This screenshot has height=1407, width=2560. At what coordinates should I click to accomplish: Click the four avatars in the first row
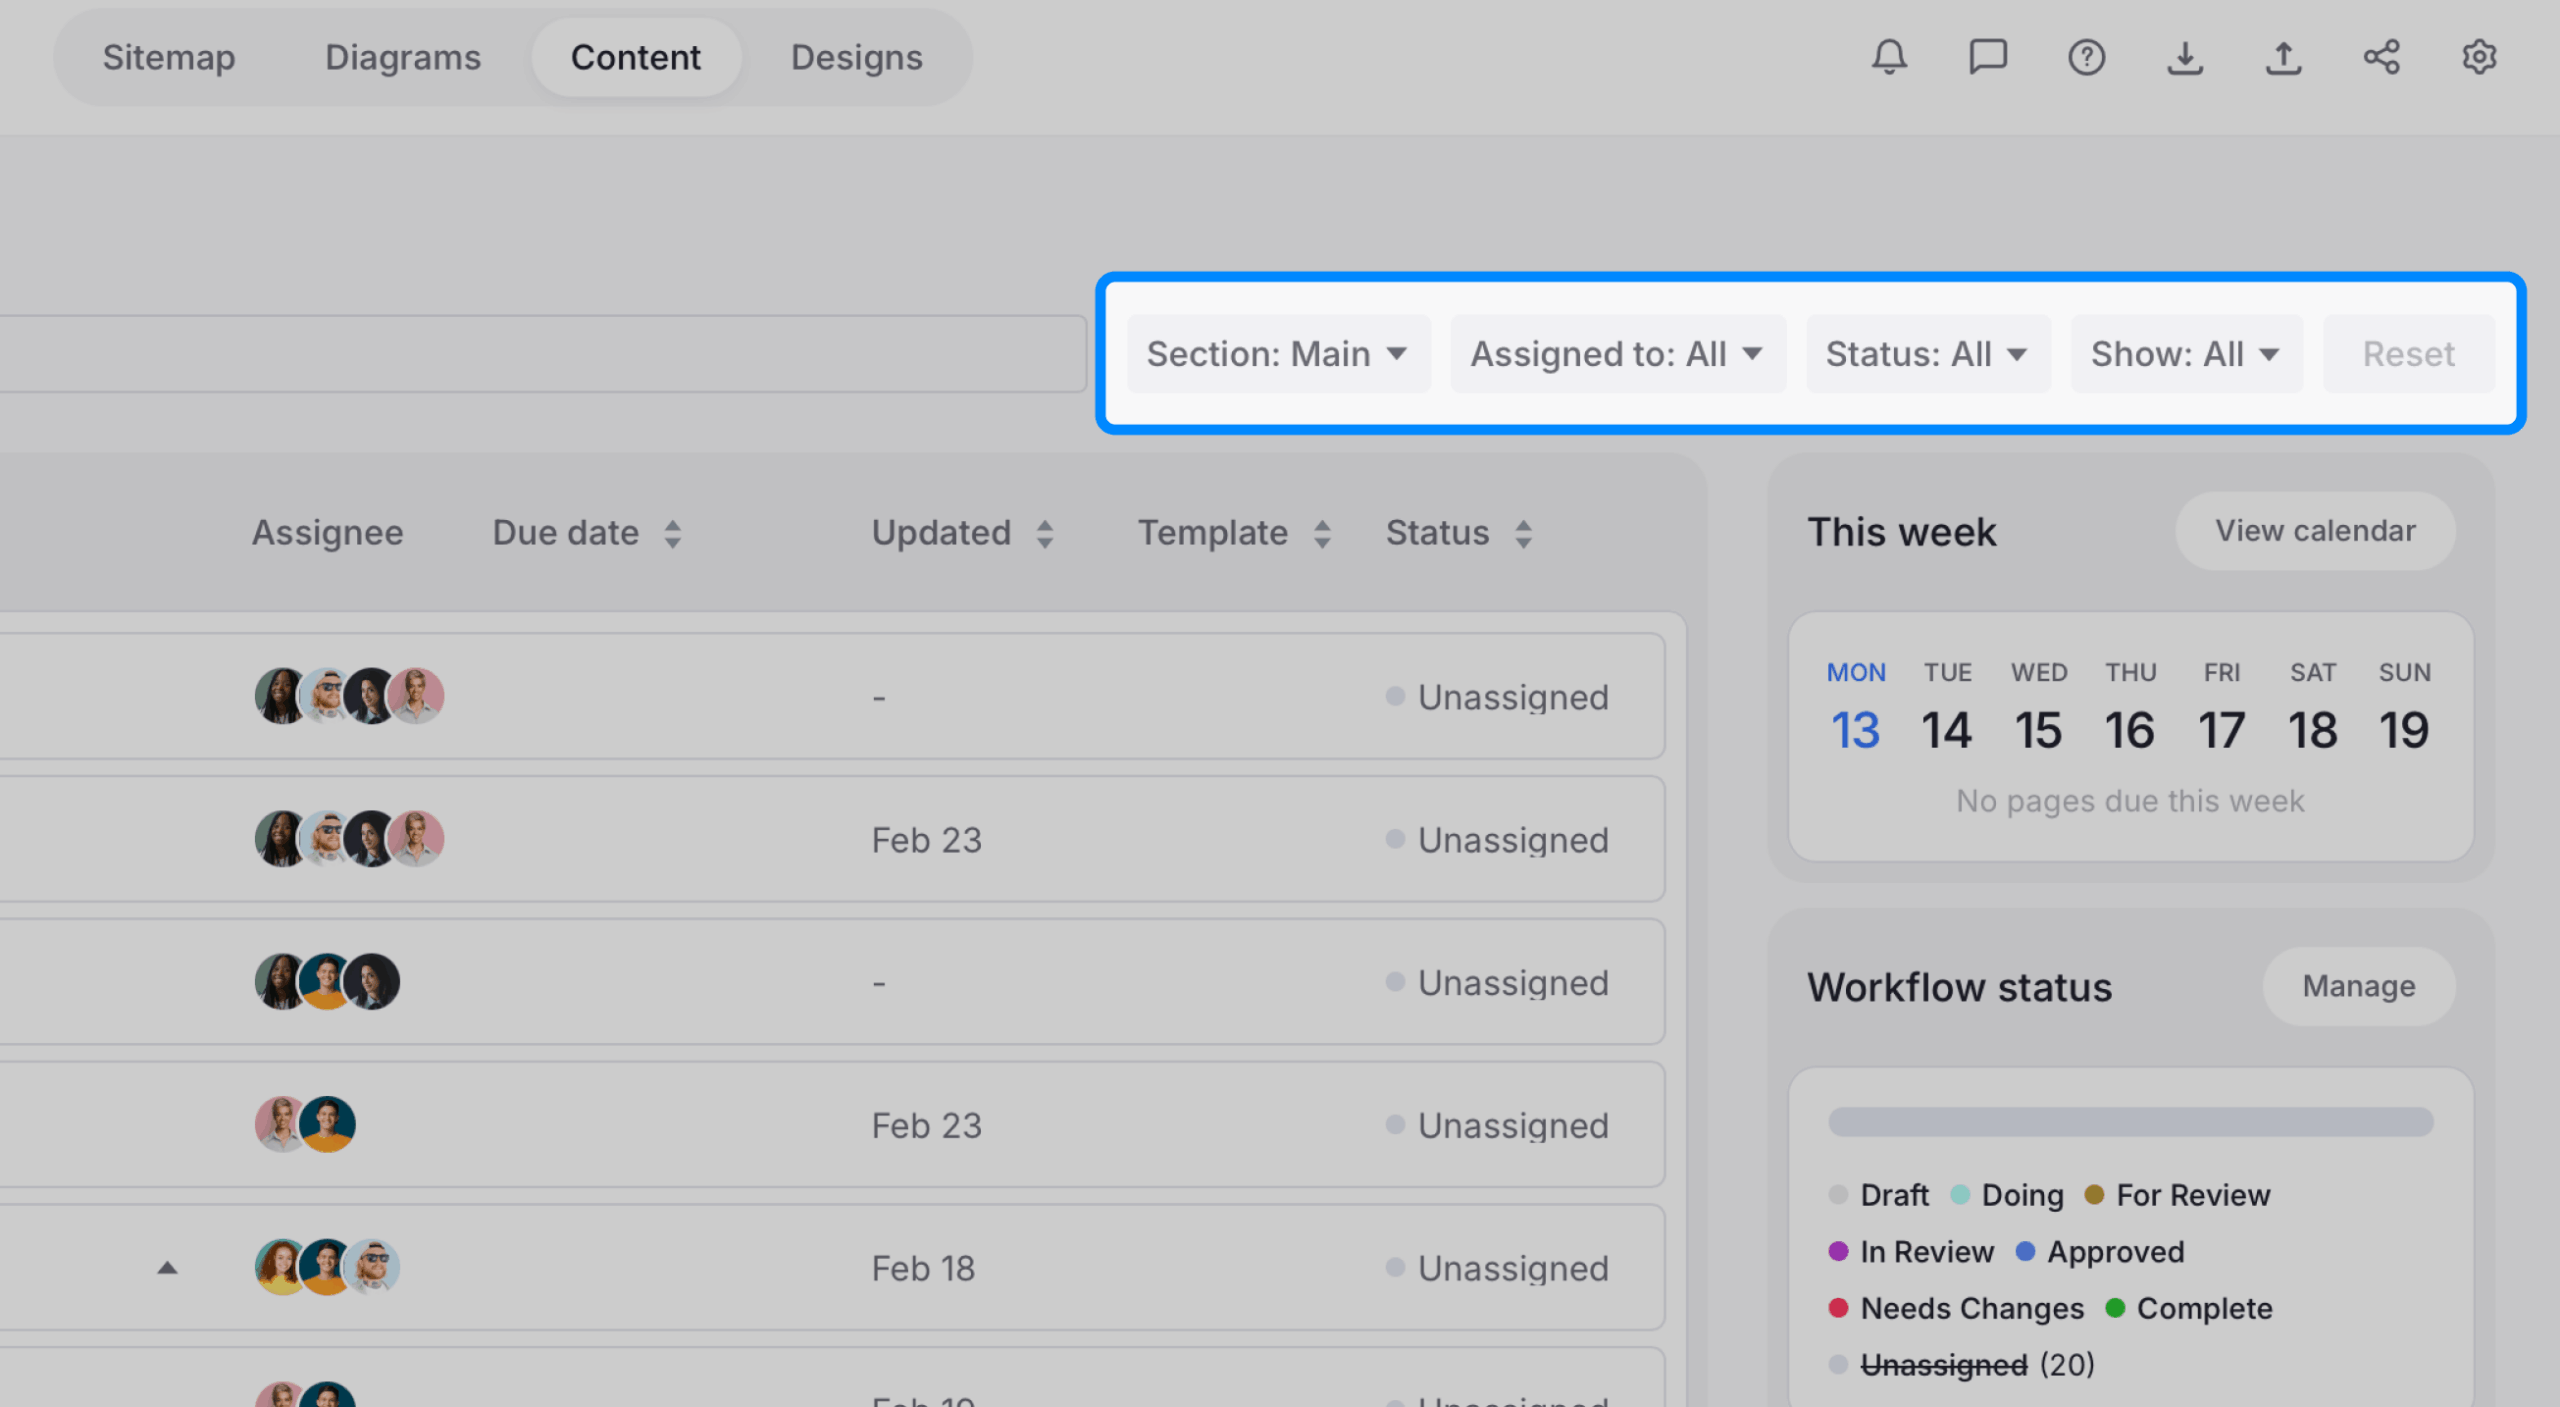click(x=349, y=696)
